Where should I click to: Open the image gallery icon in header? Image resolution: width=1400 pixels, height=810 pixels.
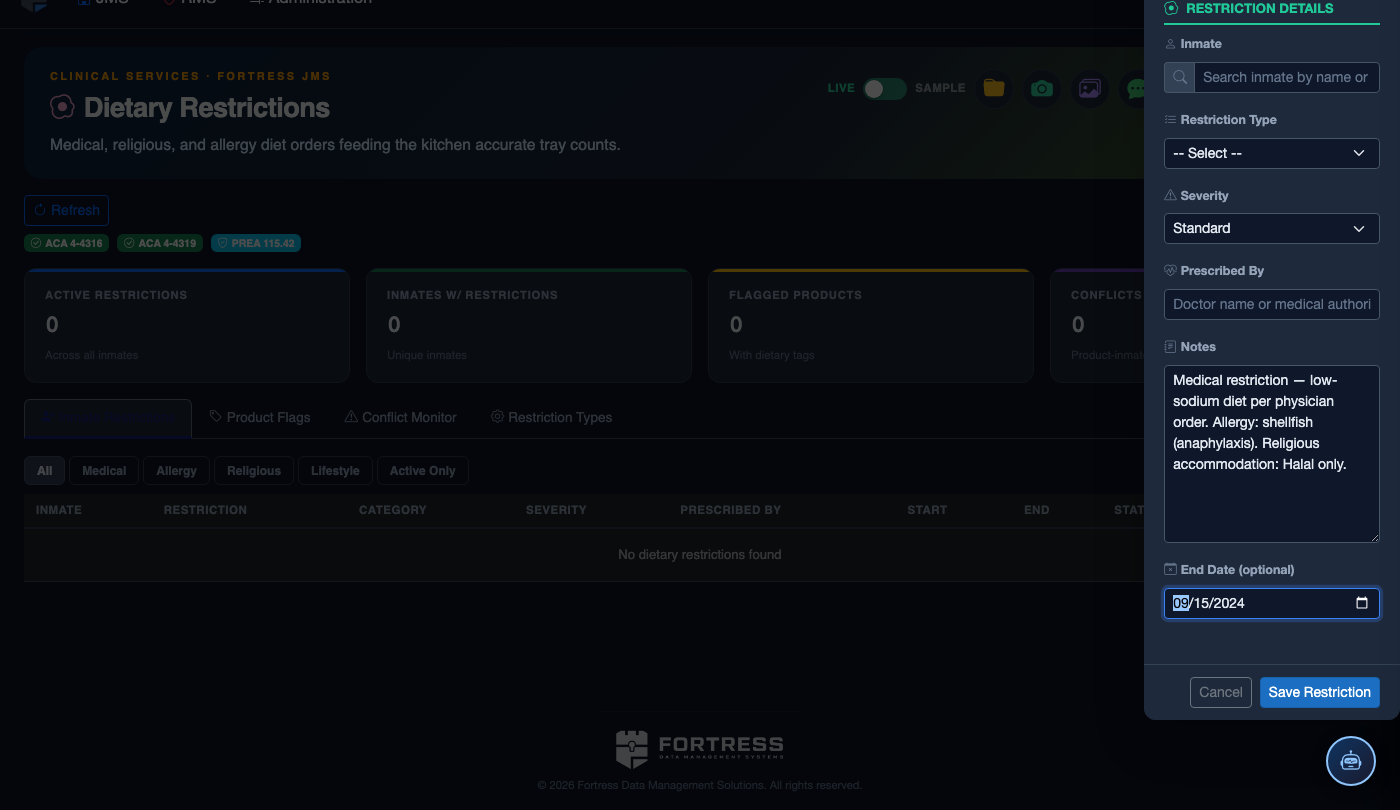(1090, 88)
